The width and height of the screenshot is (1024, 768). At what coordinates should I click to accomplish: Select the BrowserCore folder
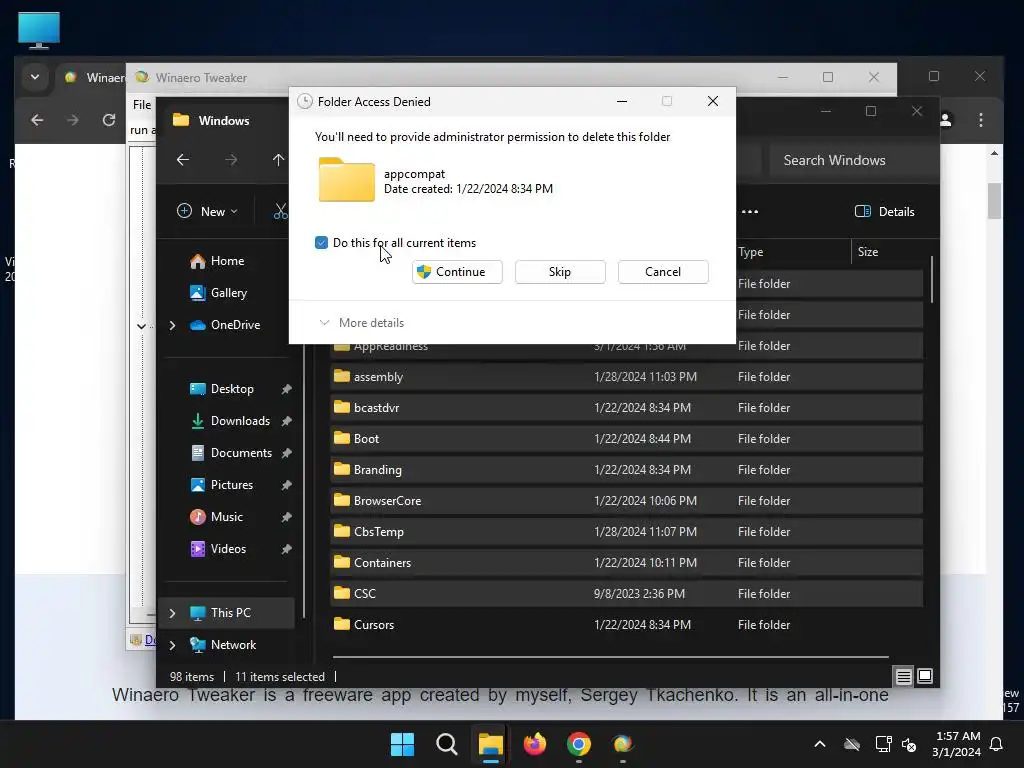pyautogui.click(x=626, y=501)
